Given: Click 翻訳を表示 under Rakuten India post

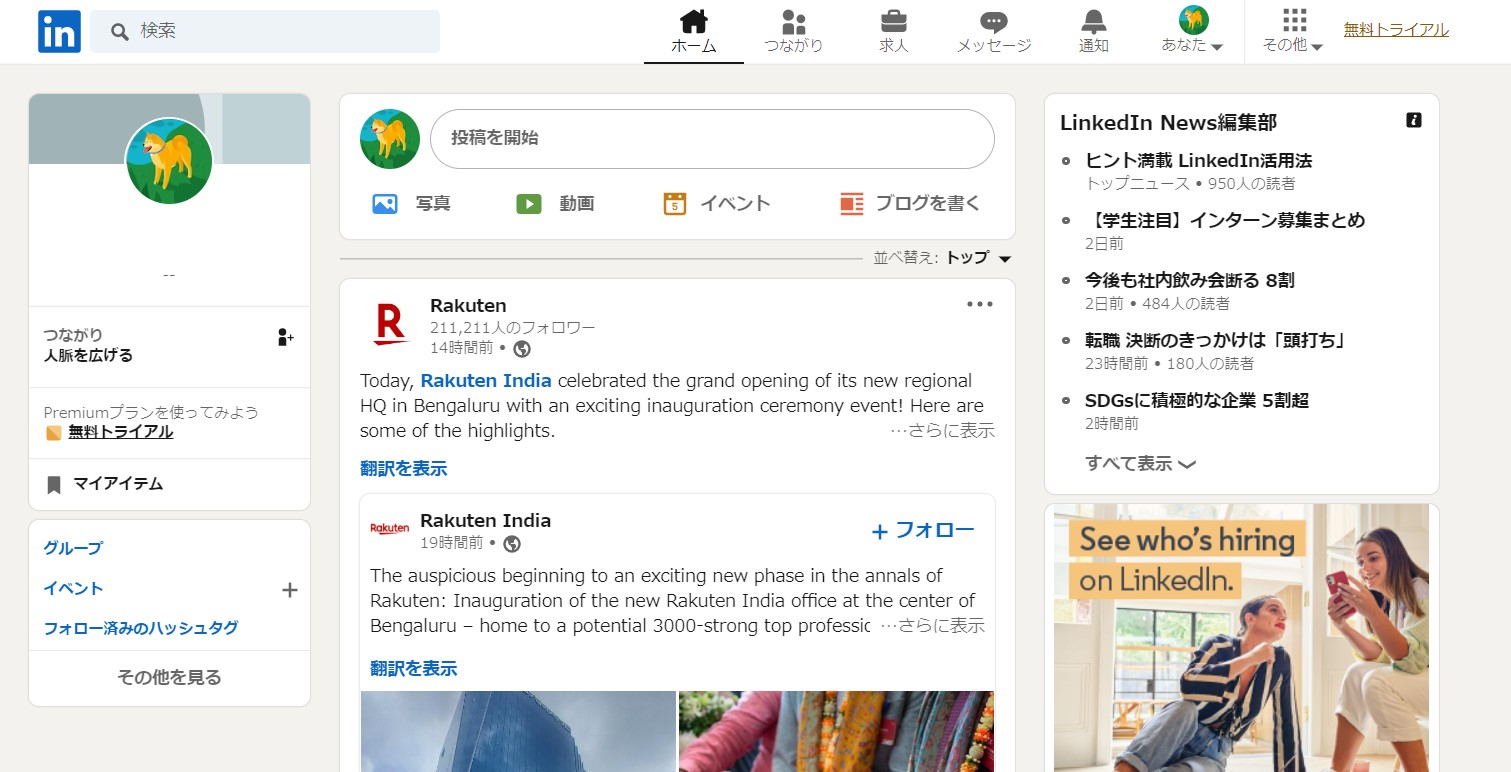Looking at the screenshot, I should tap(413, 668).
